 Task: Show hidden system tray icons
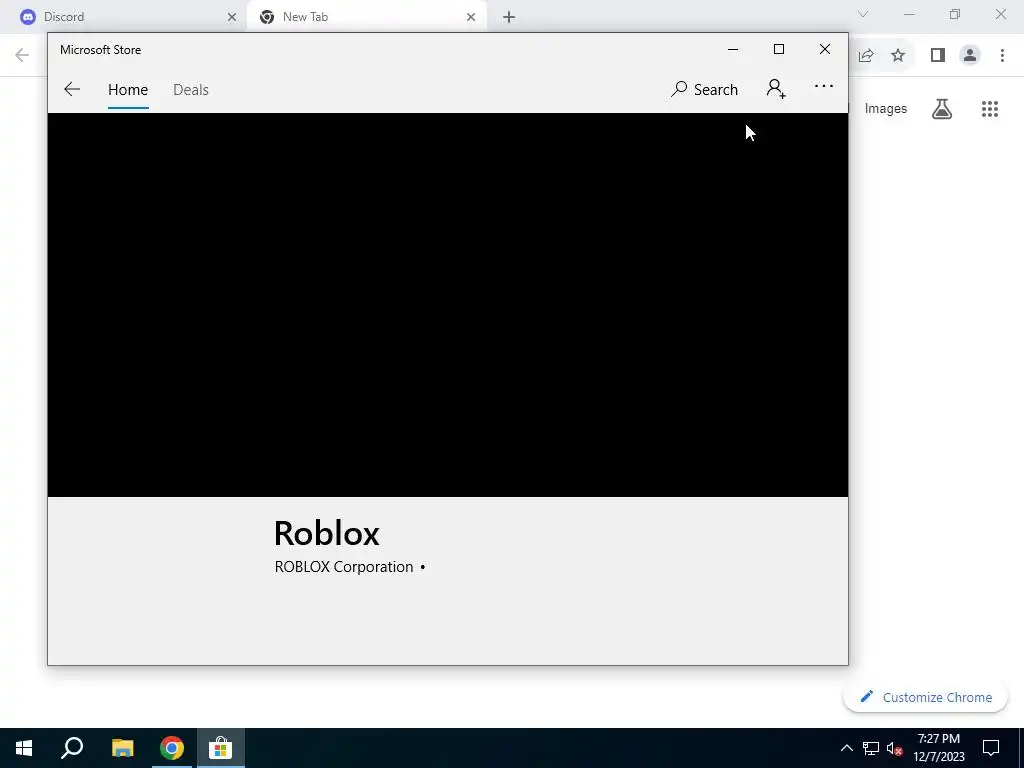(x=846, y=748)
